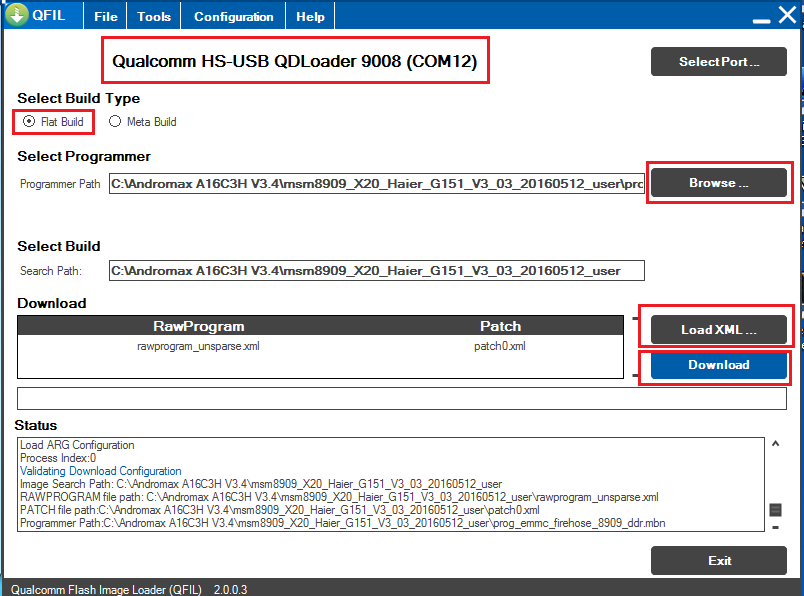Click the Exit button

718,561
